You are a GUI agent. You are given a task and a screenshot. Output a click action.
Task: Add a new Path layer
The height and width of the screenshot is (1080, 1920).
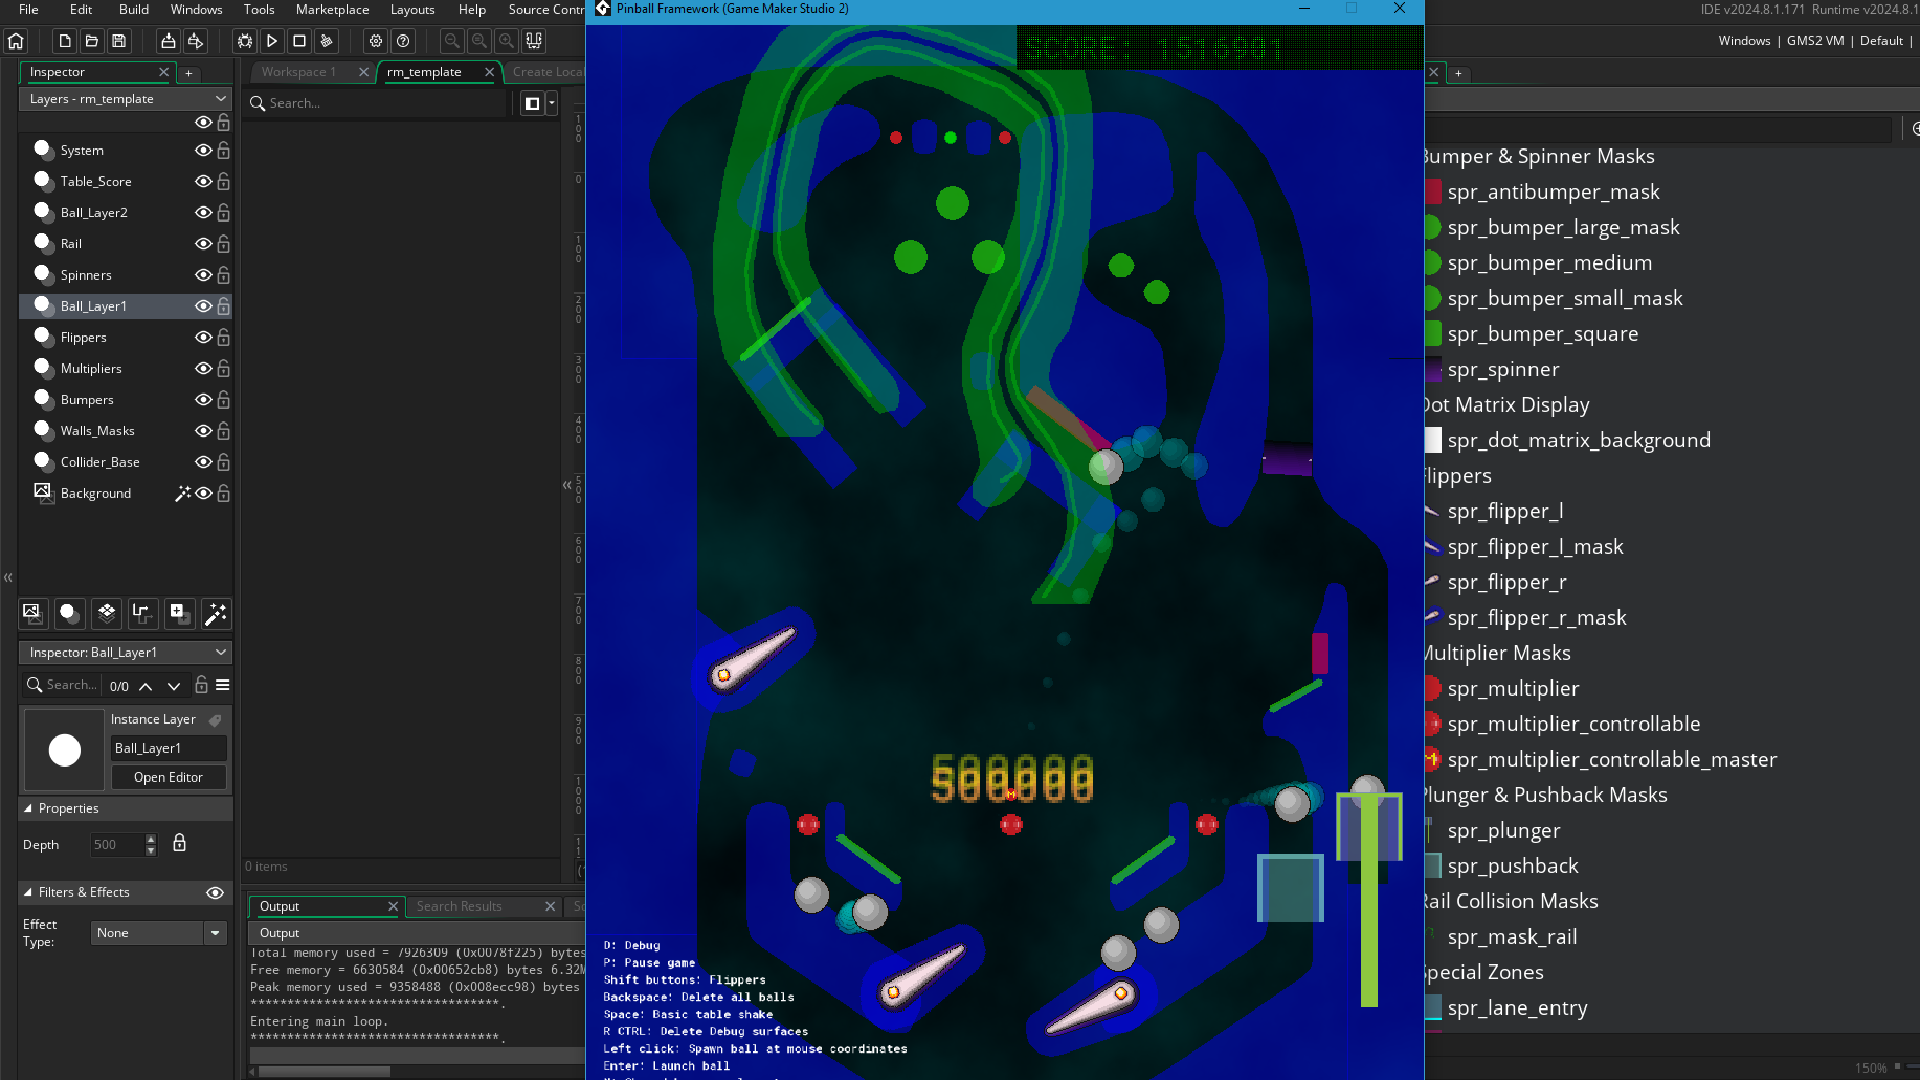(143, 613)
